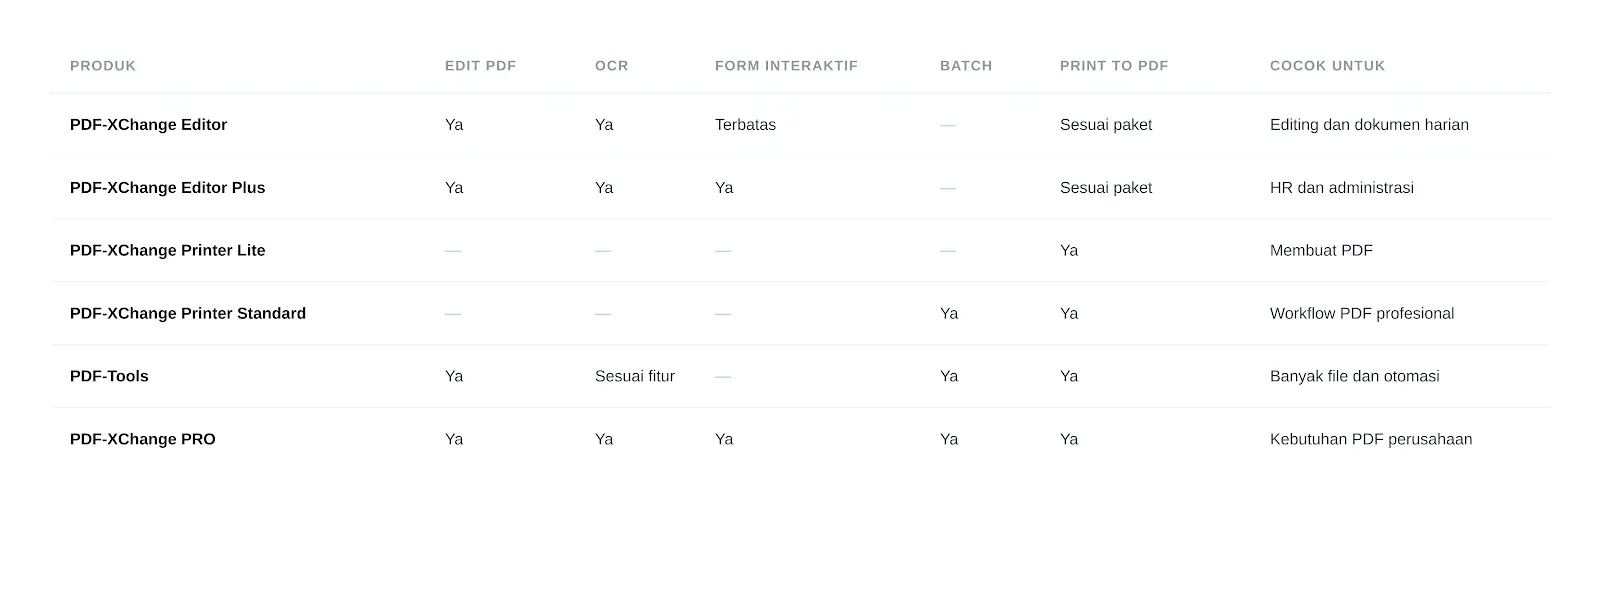Select the PDF-XChange Editor product row
This screenshot has height=600, width=1600.
(800, 125)
